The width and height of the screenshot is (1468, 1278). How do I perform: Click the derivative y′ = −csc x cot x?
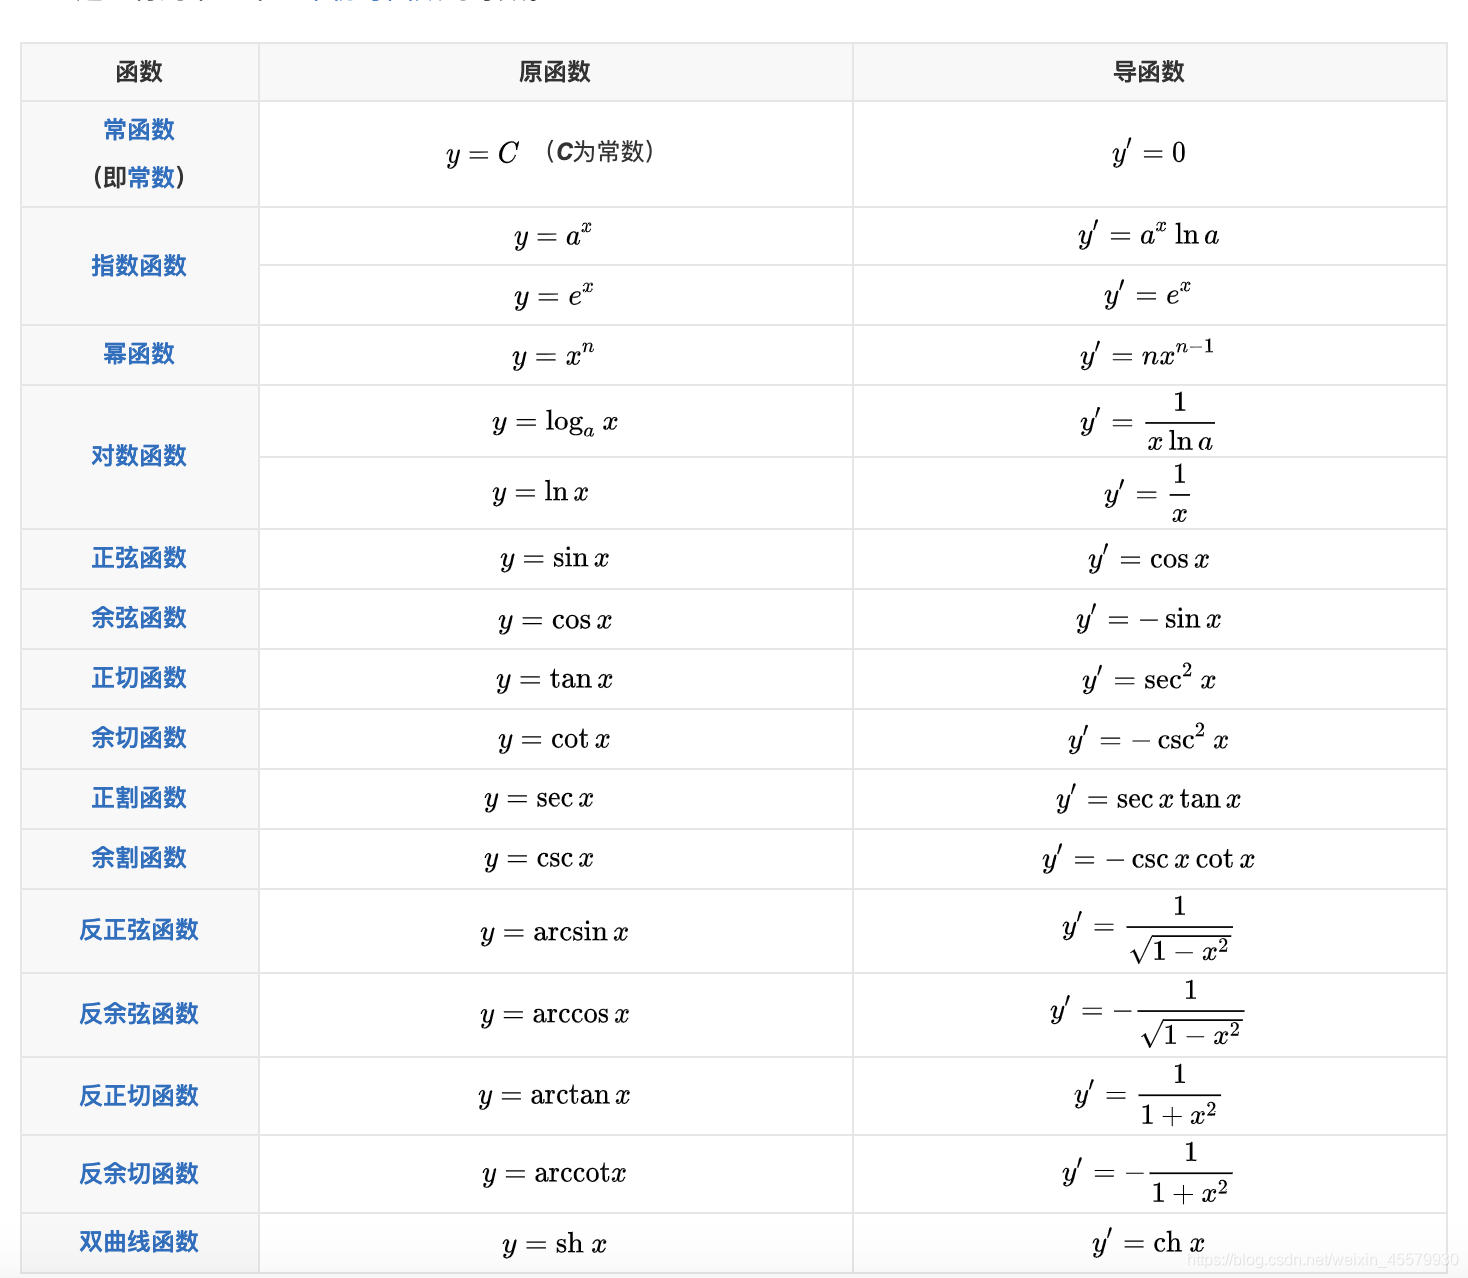click(1149, 858)
